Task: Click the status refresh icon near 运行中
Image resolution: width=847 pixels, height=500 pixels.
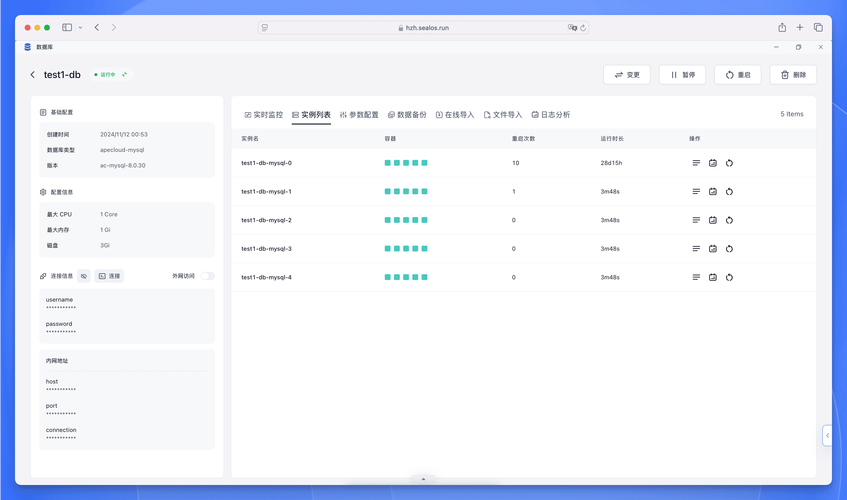Action: (125, 75)
